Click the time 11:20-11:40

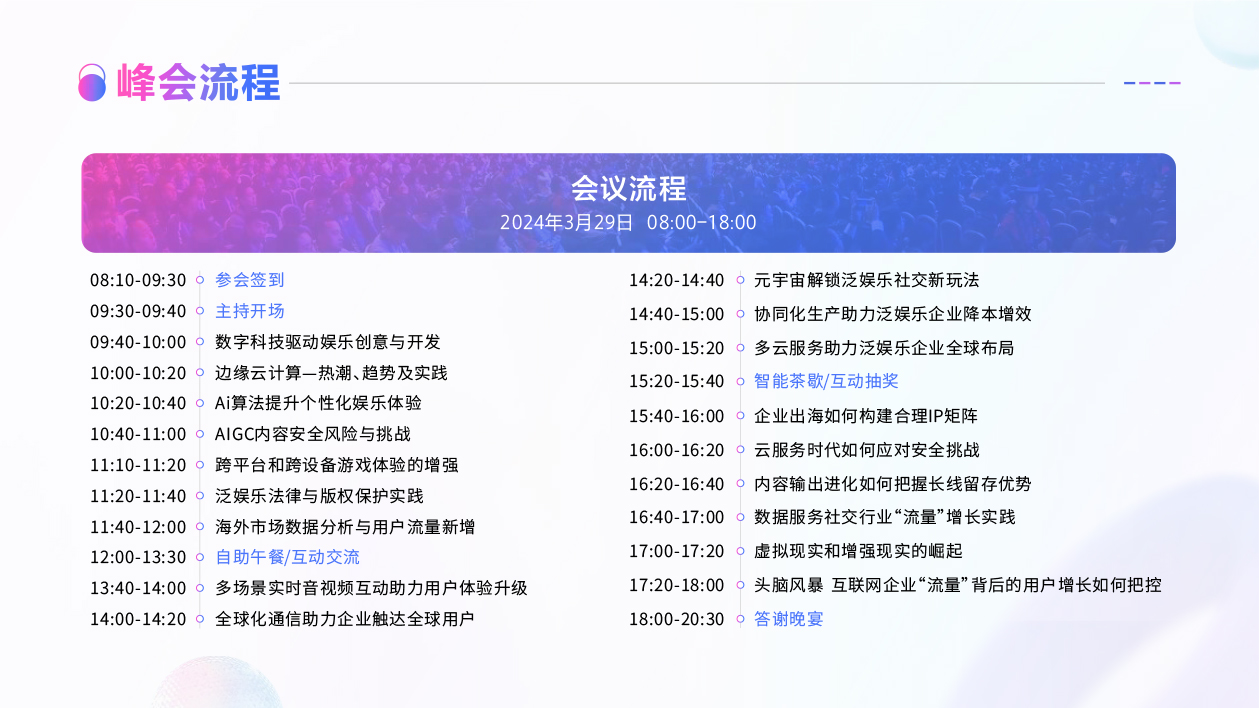point(138,496)
